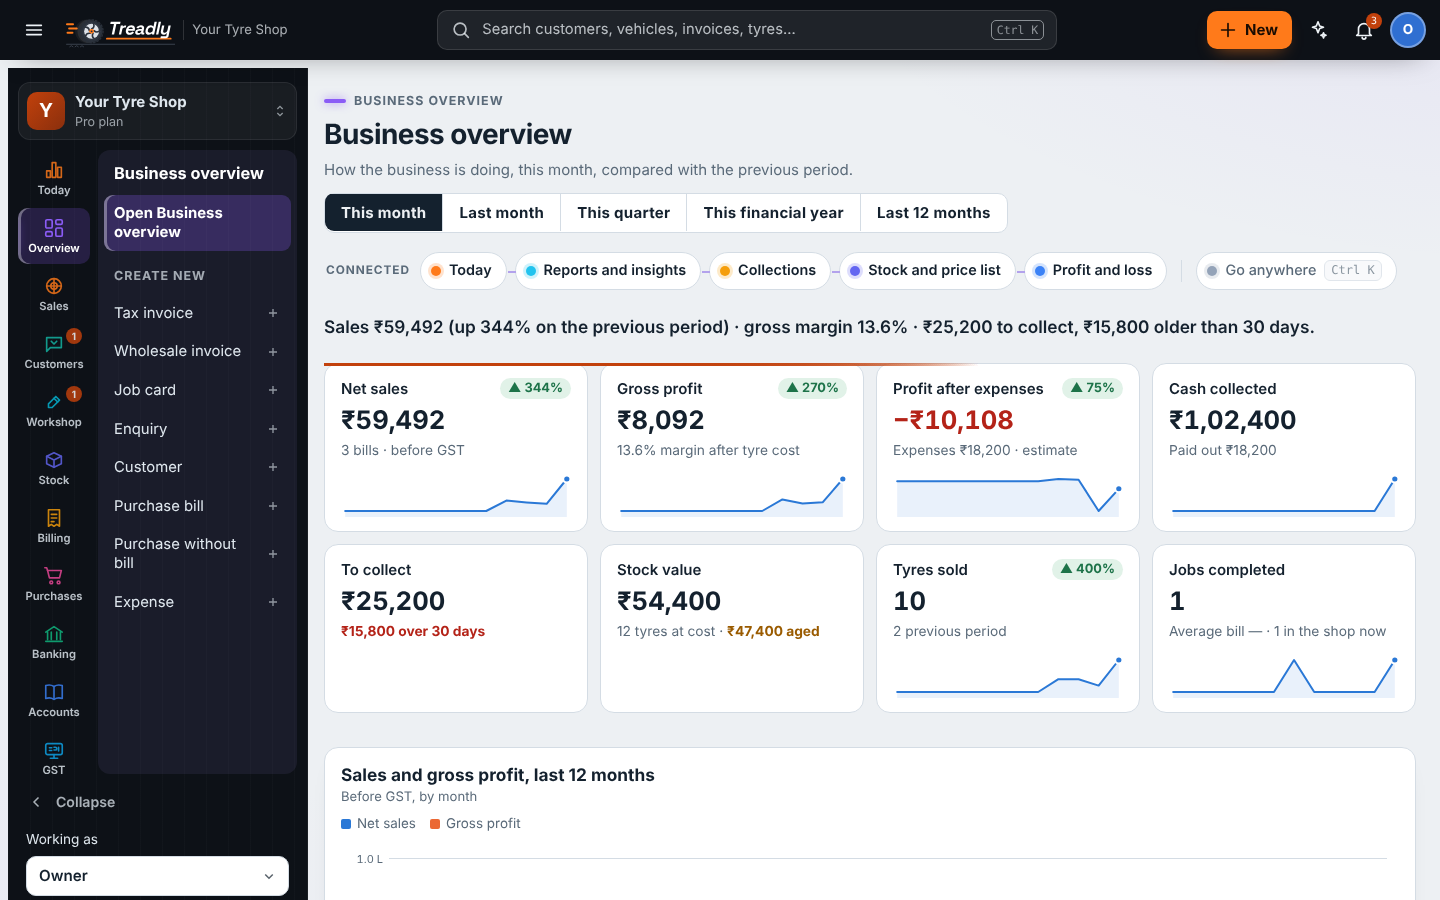Switch period to Last 12 months

point(933,213)
